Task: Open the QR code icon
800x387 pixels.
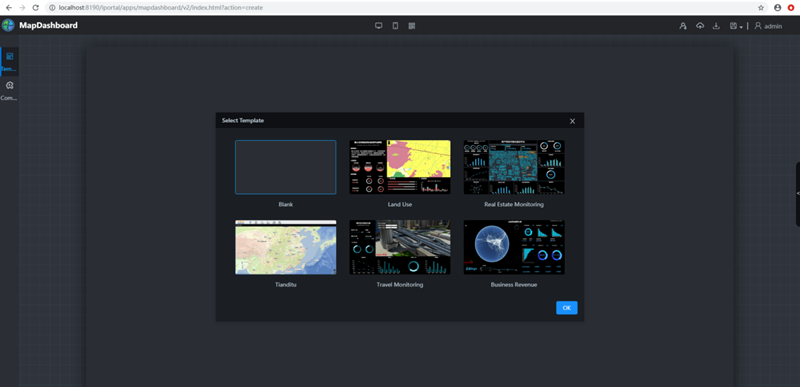Action: pos(412,26)
